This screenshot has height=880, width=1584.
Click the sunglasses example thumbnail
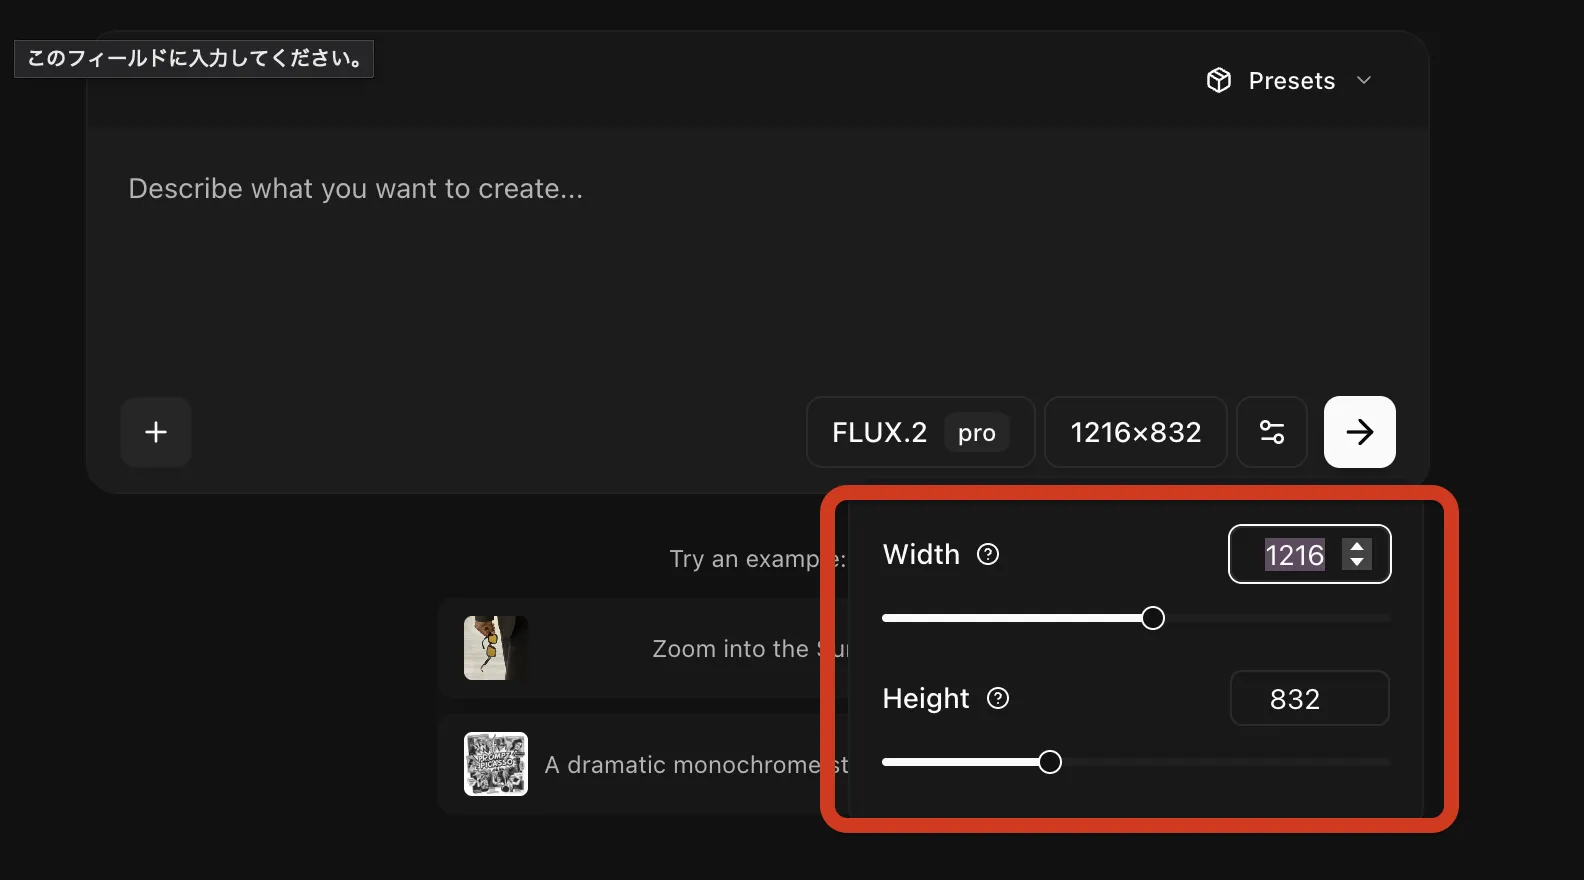pos(495,648)
